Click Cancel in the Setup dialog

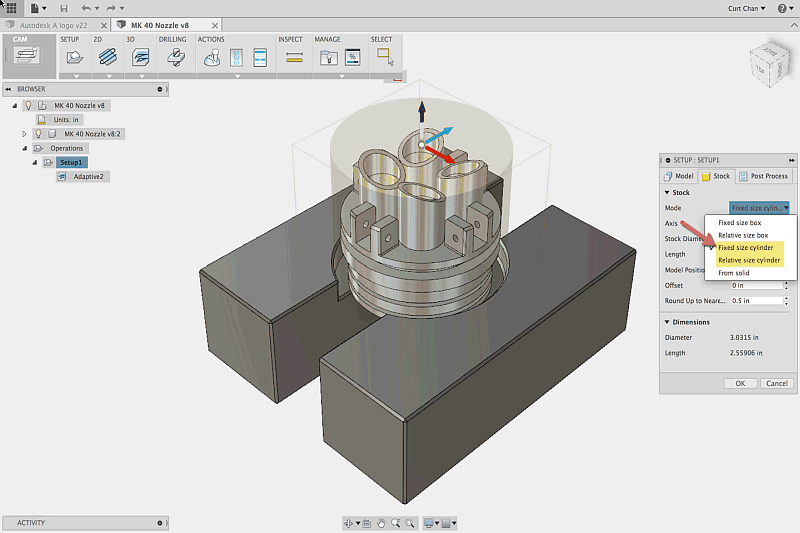[777, 384]
